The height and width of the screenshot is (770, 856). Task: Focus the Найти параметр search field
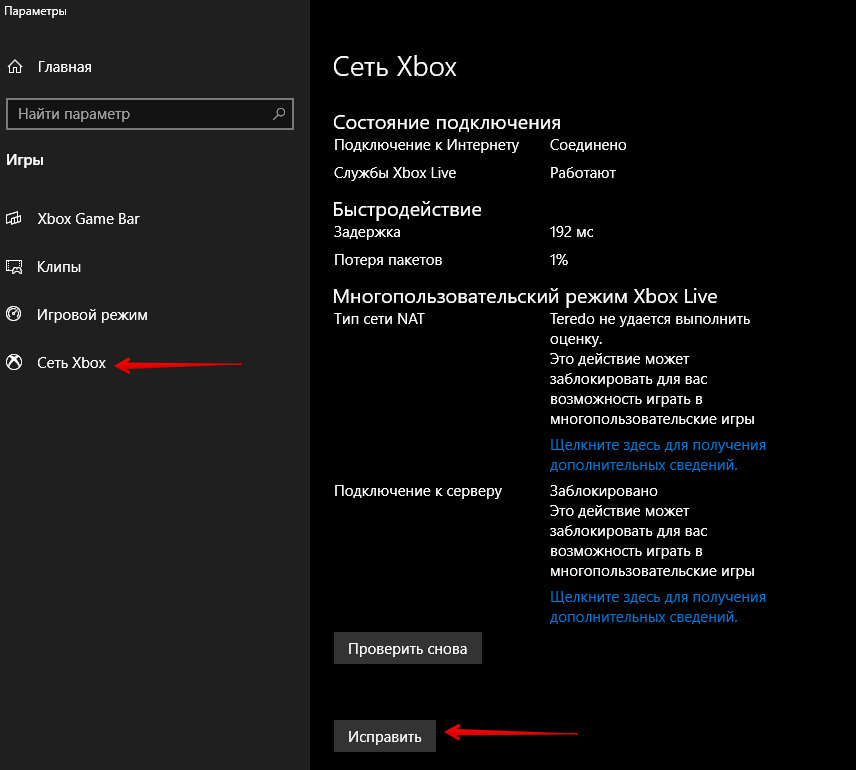tap(150, 114)
